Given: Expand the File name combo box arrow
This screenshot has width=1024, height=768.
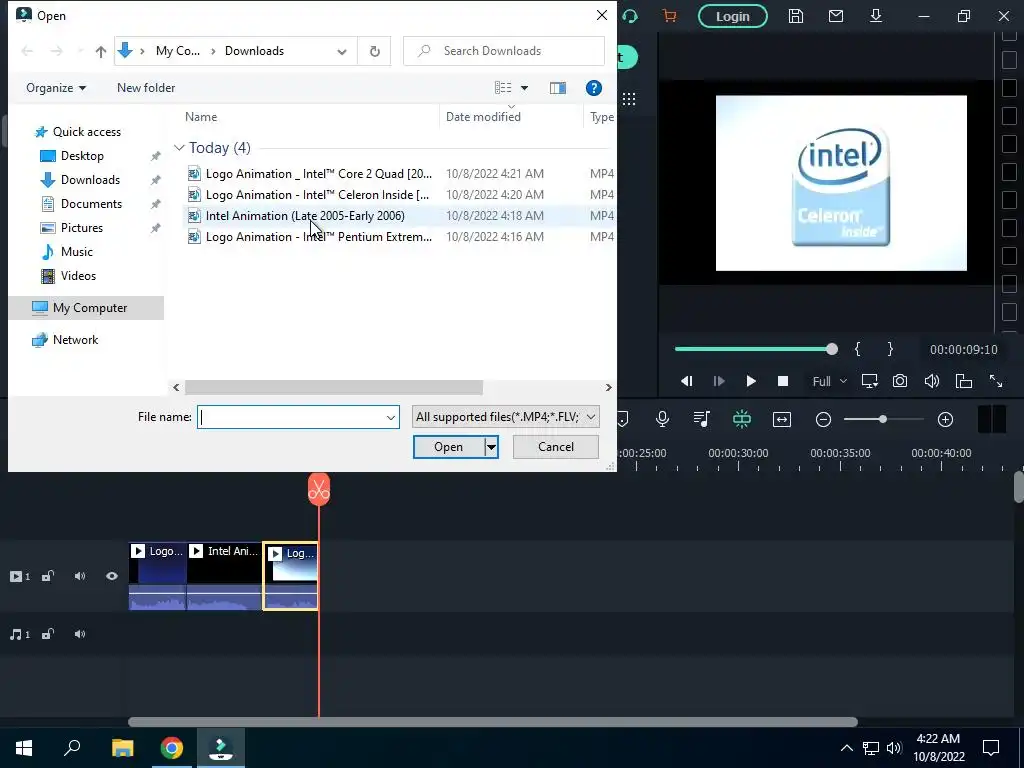Looking at the screenshot, I should point(391,417).
